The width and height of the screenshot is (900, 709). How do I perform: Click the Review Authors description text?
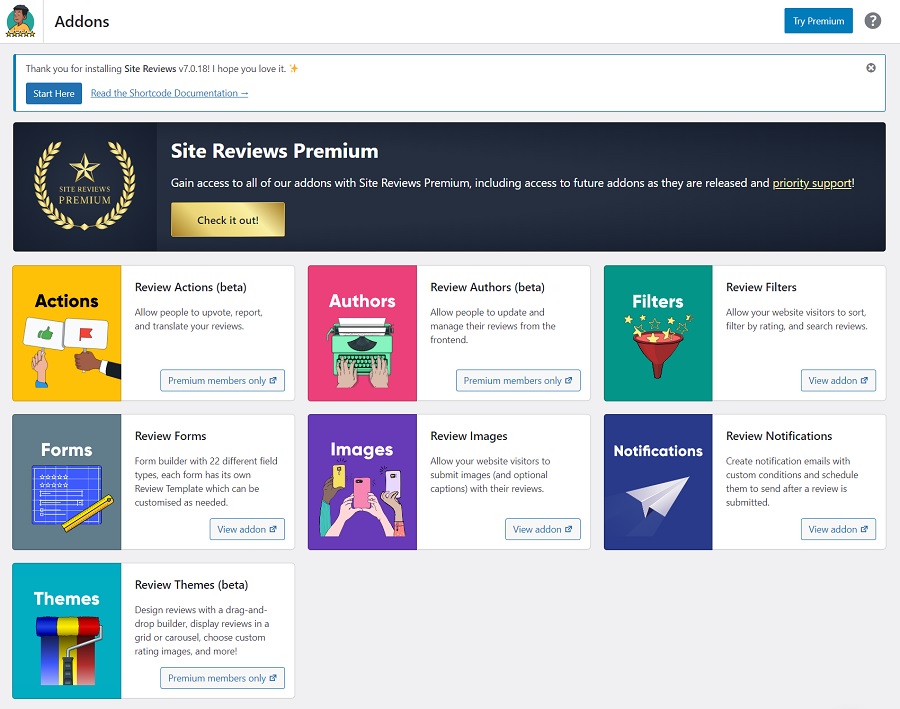coord(492,326)
